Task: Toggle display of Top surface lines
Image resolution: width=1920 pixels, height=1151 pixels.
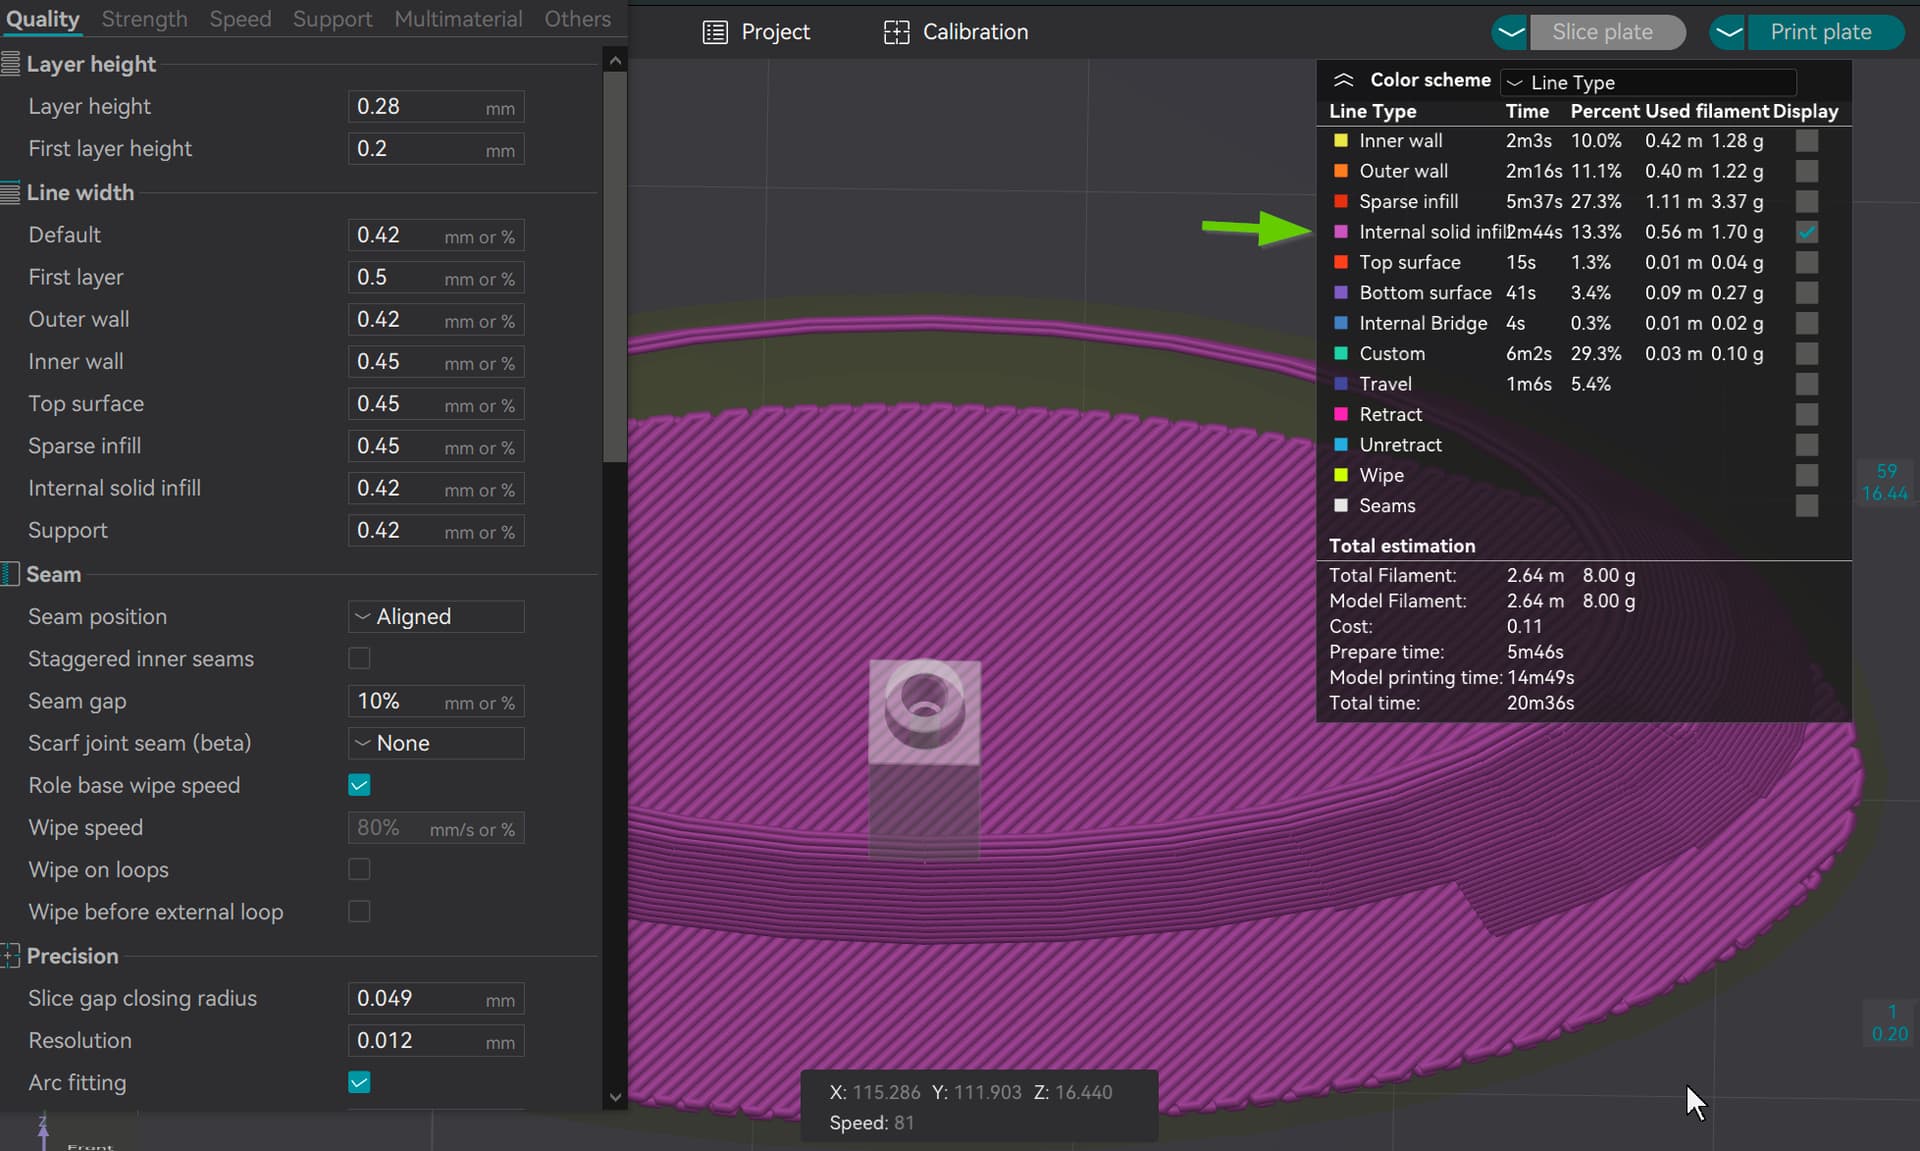Action: 1807,262
